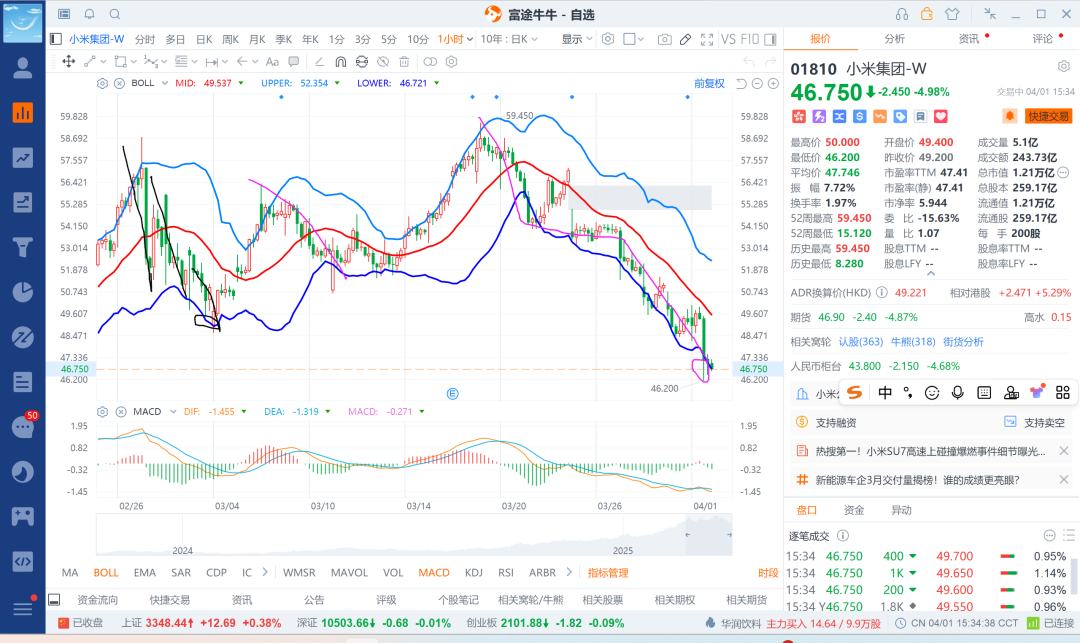Switch to the 分析 tab

(894, 39)
